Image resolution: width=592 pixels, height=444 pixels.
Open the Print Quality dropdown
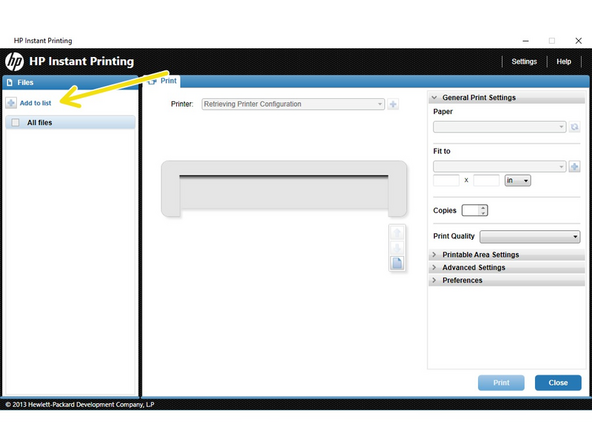coord(530,237)
